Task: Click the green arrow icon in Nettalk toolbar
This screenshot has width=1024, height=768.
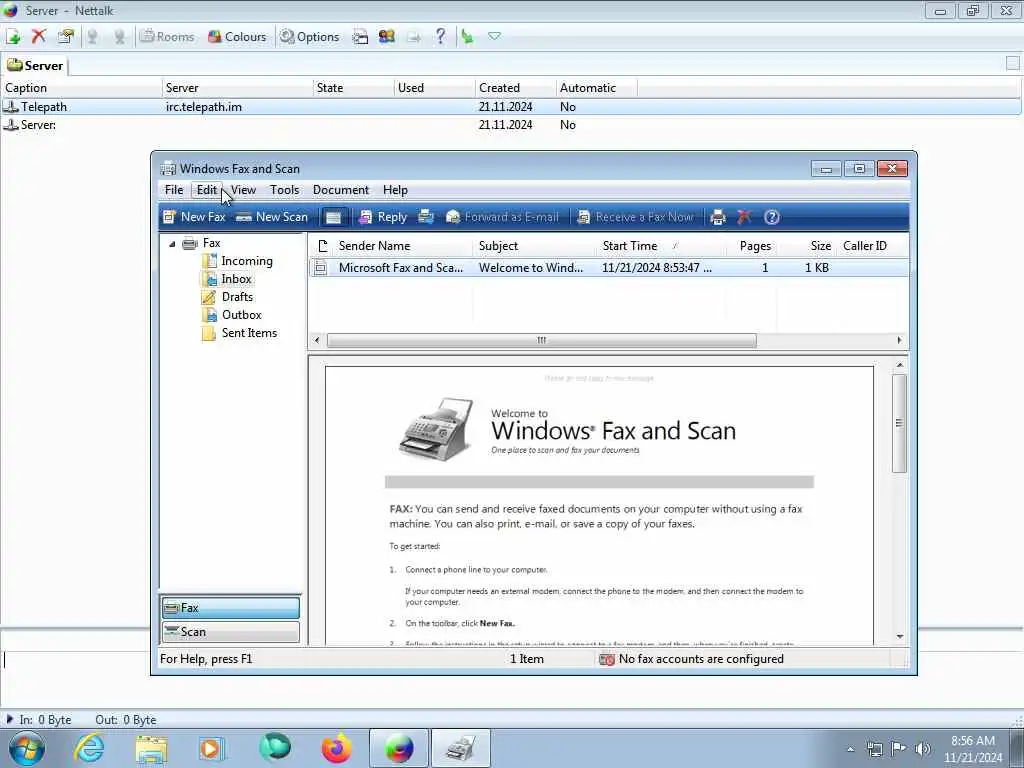Action: click(468, 37)
